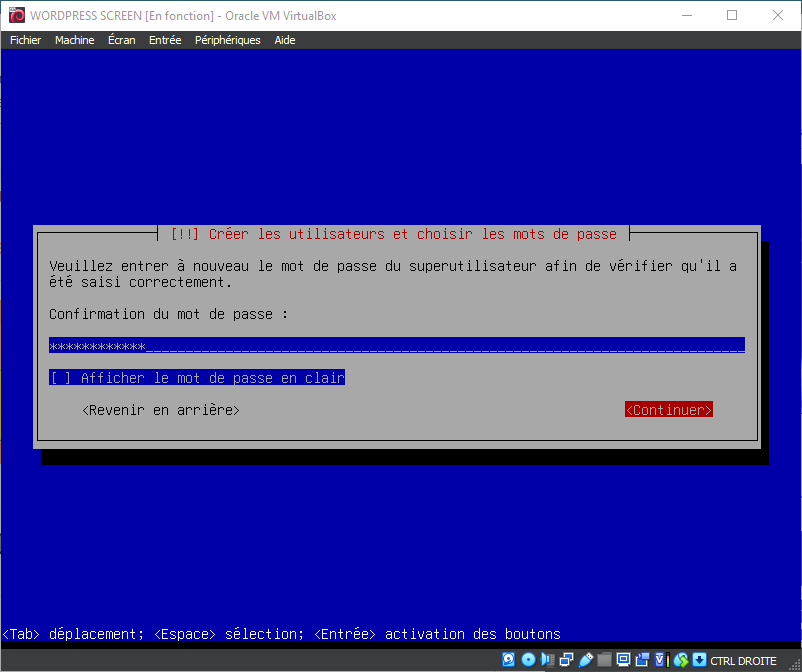Click the mouse integration status icon
Viewport: 802px width, 672px height.
coord(681,660)
